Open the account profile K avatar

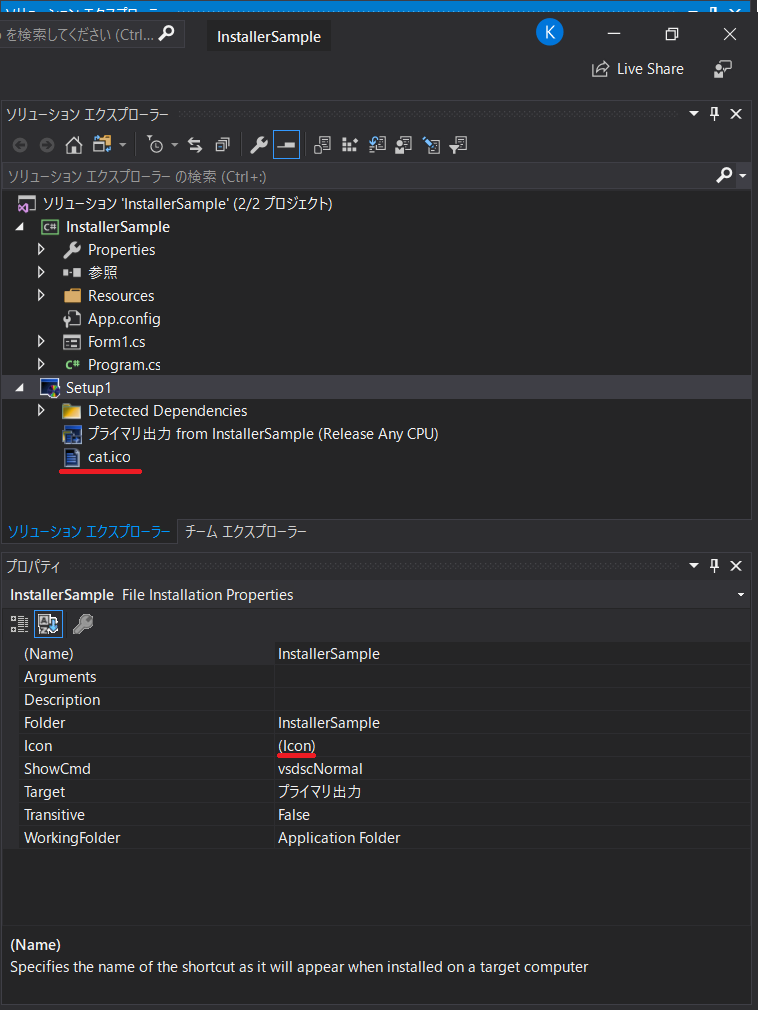pos(549,32)
